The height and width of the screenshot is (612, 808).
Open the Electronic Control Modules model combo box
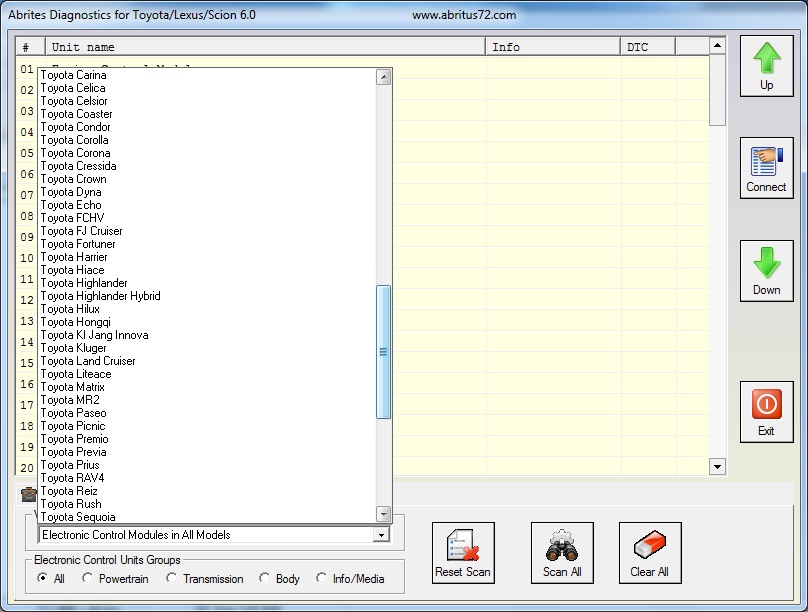pos(214,535)
